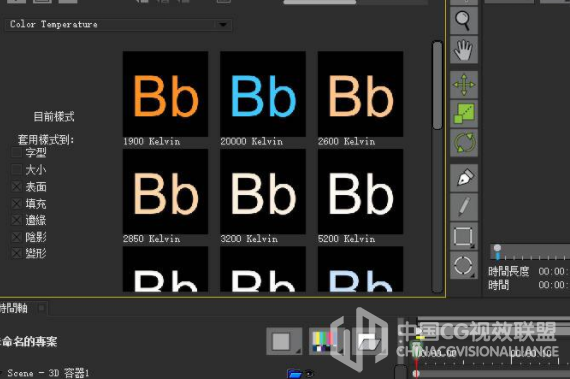Activate the green scale tool
570x379 pixels.
(x=463, y=114)
